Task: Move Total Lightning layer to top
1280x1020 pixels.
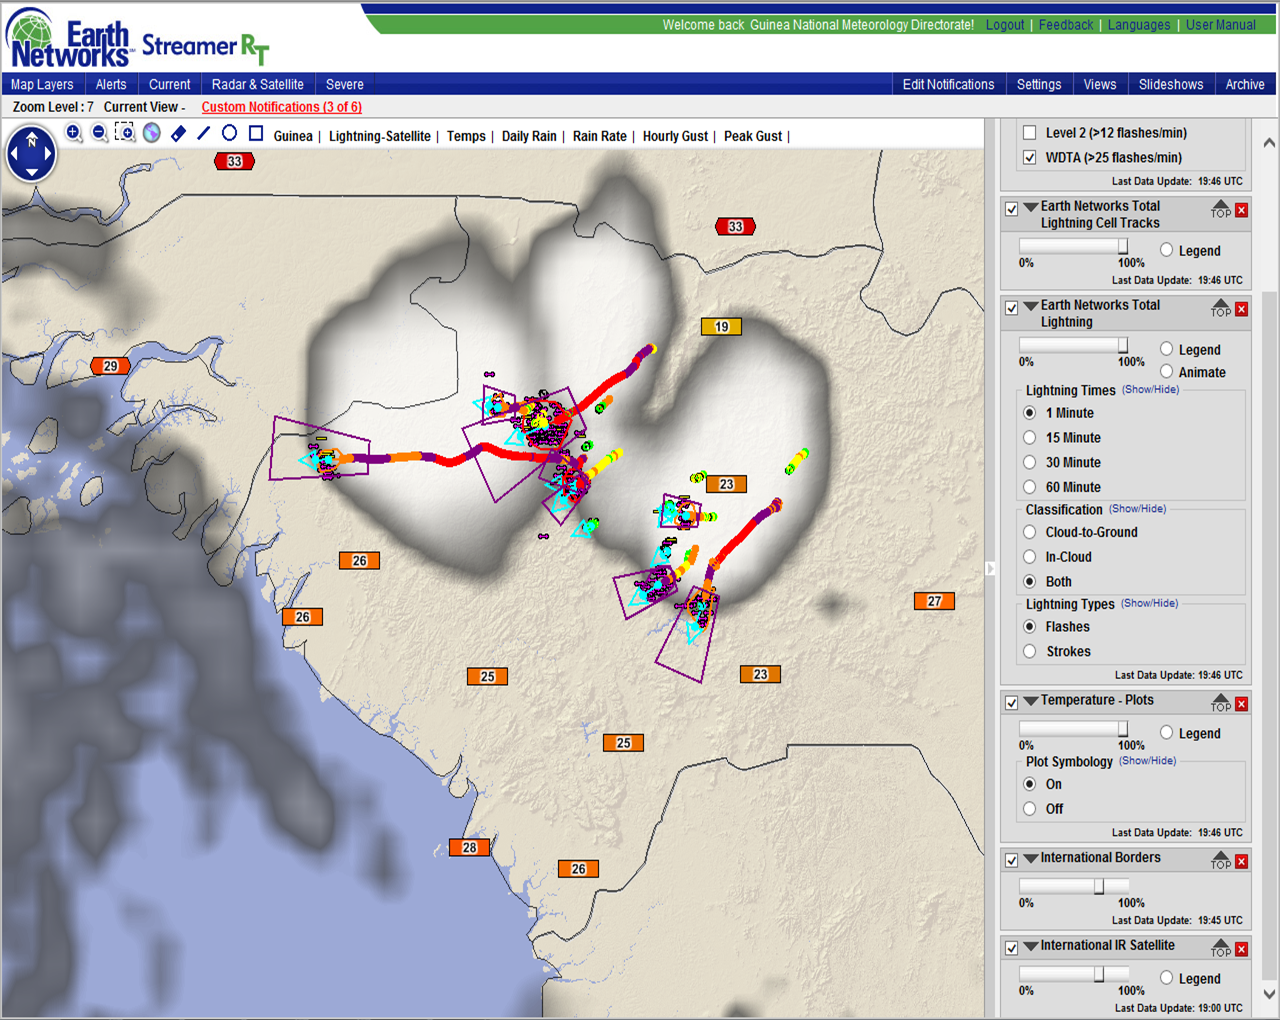Action: tap(1221, 307)
